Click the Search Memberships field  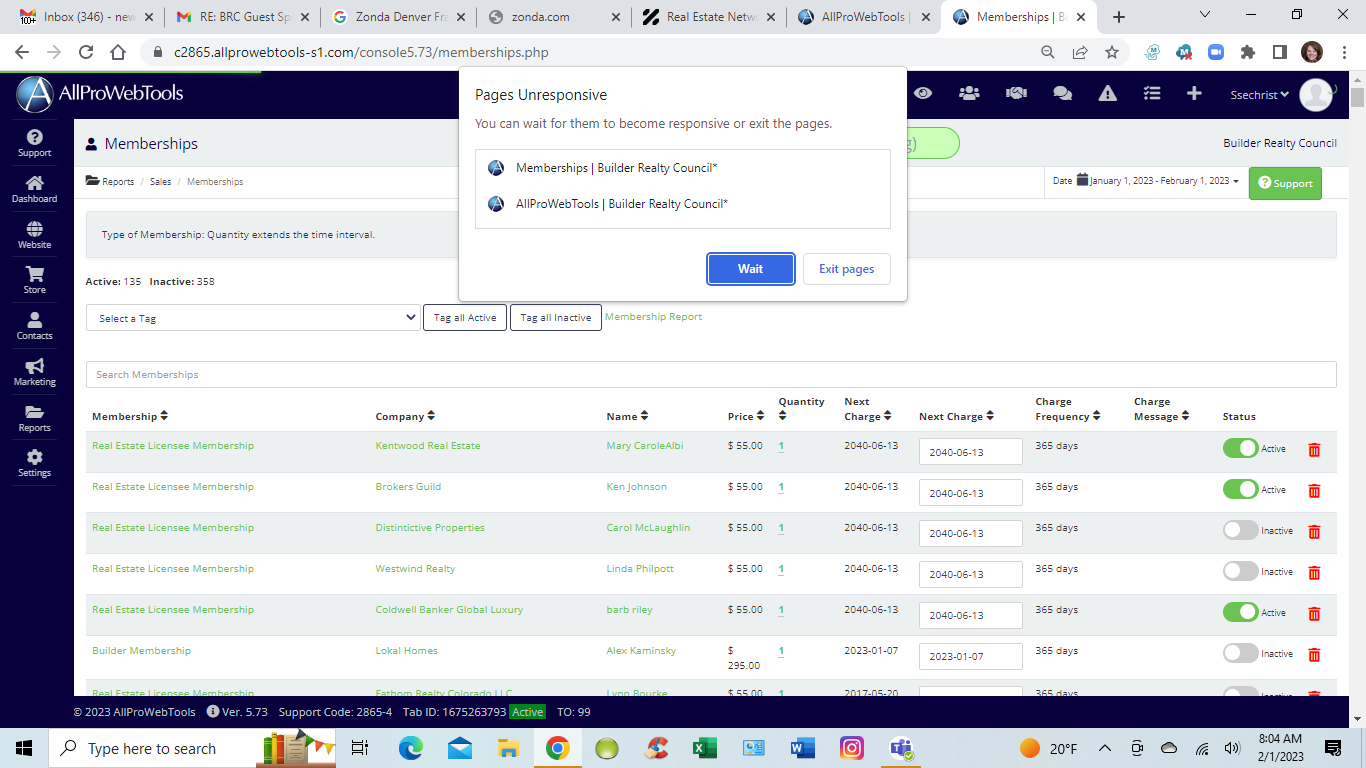(x=711, y=374)
